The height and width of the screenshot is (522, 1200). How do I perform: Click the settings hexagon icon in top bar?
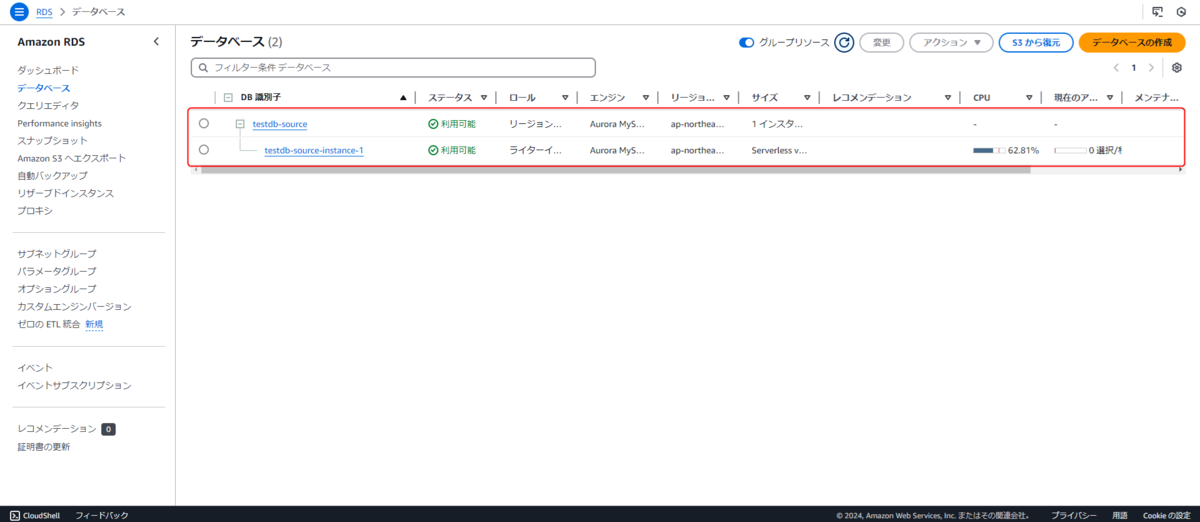click(x=1182, y=11)
